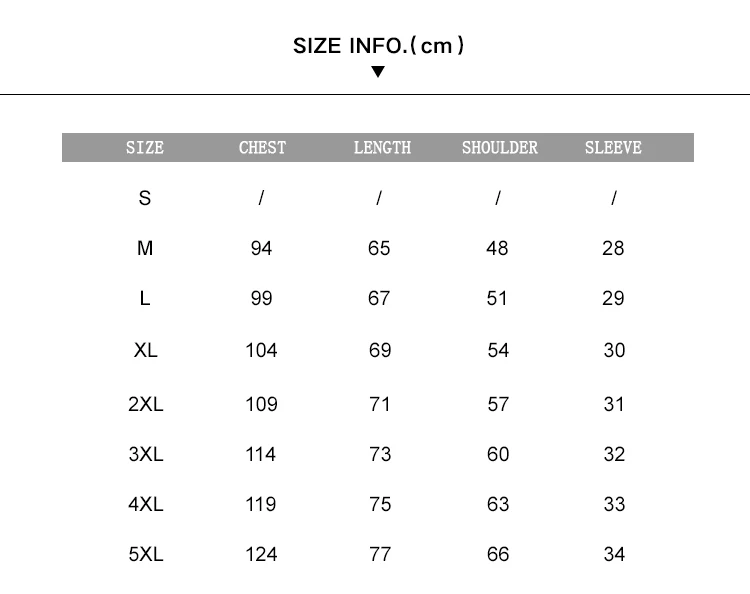Click shoulder value 54 for size XL
The width and height of the screenshot is (750, 594).
tap(498, 350)
